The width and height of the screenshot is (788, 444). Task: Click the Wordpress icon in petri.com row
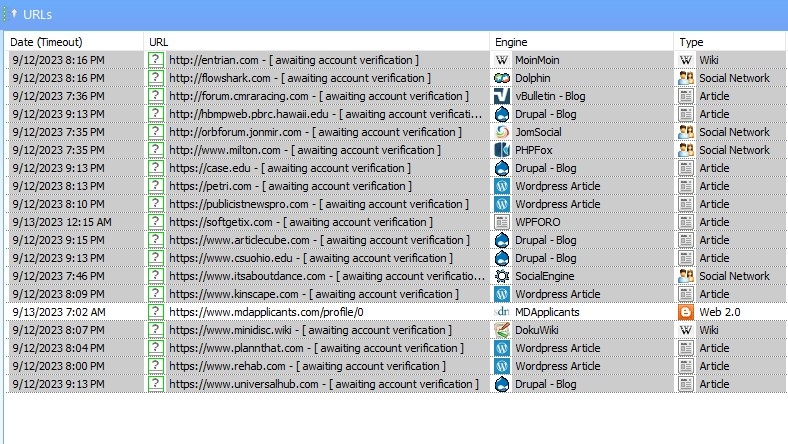(502, 186)
